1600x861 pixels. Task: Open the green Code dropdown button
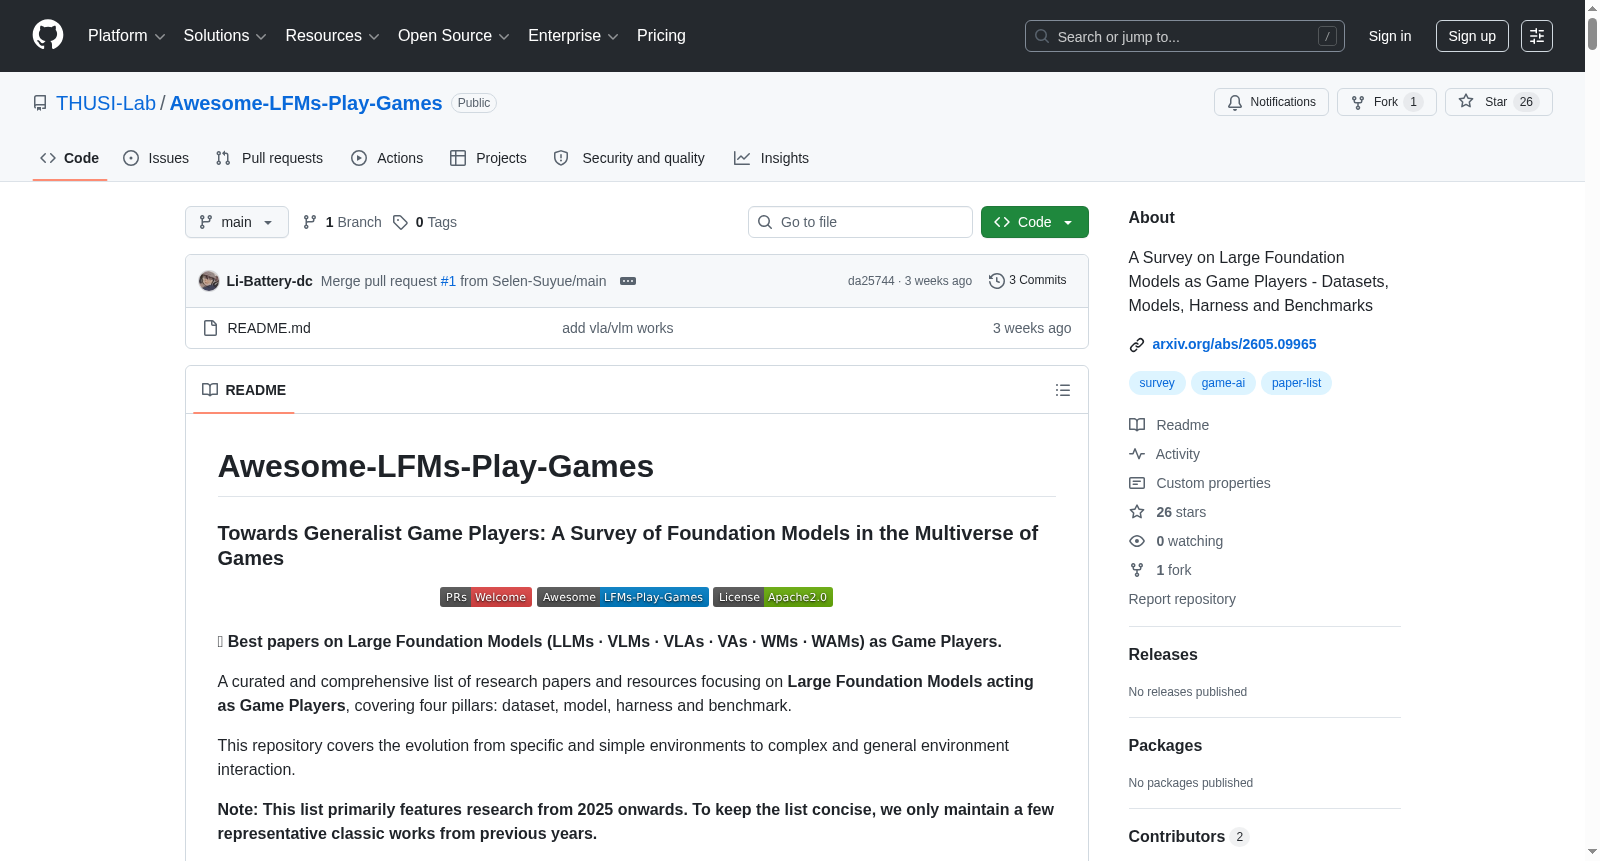click(x=1035, y=222)
